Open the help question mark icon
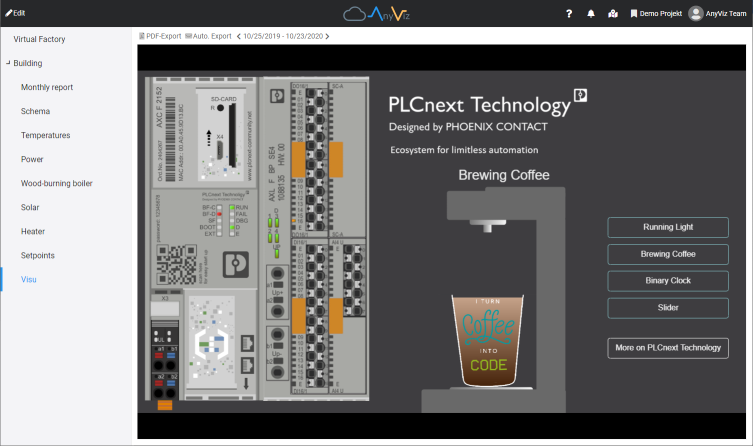Screen dimensions: 753x446 tap(569, 13)
